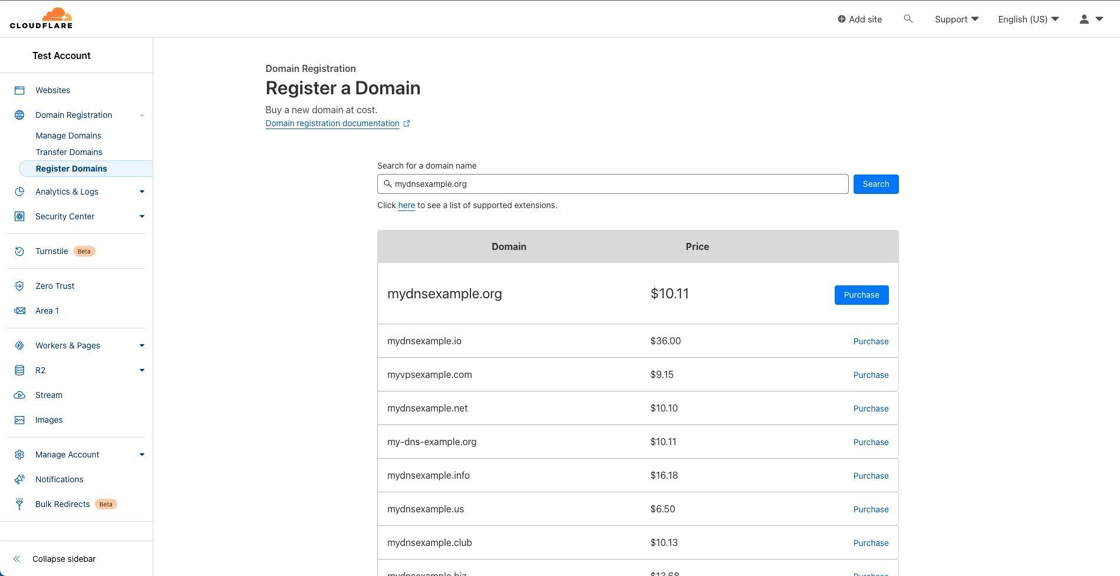Collapse the Domain Registration section arrow
The width and height of the screenshot is (1120, 576).
pyautogui.click(x=142, y=115)
